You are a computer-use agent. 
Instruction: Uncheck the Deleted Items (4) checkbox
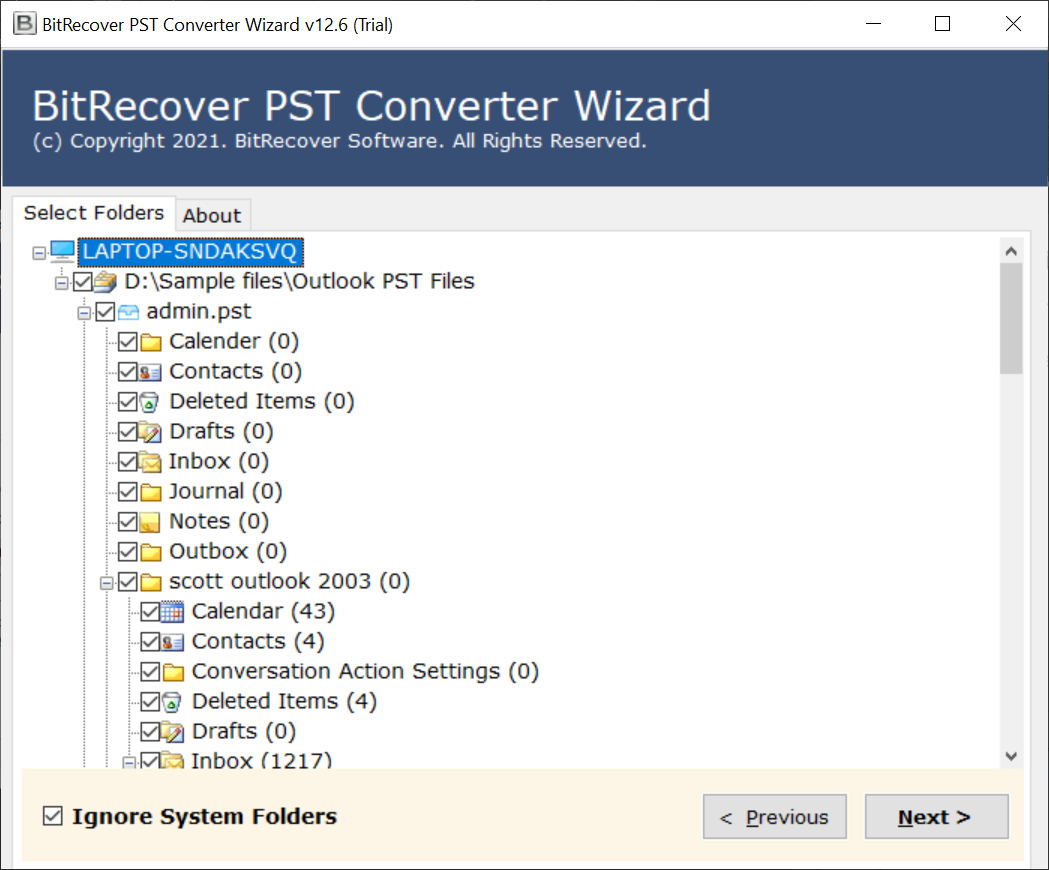coord(151,702)
